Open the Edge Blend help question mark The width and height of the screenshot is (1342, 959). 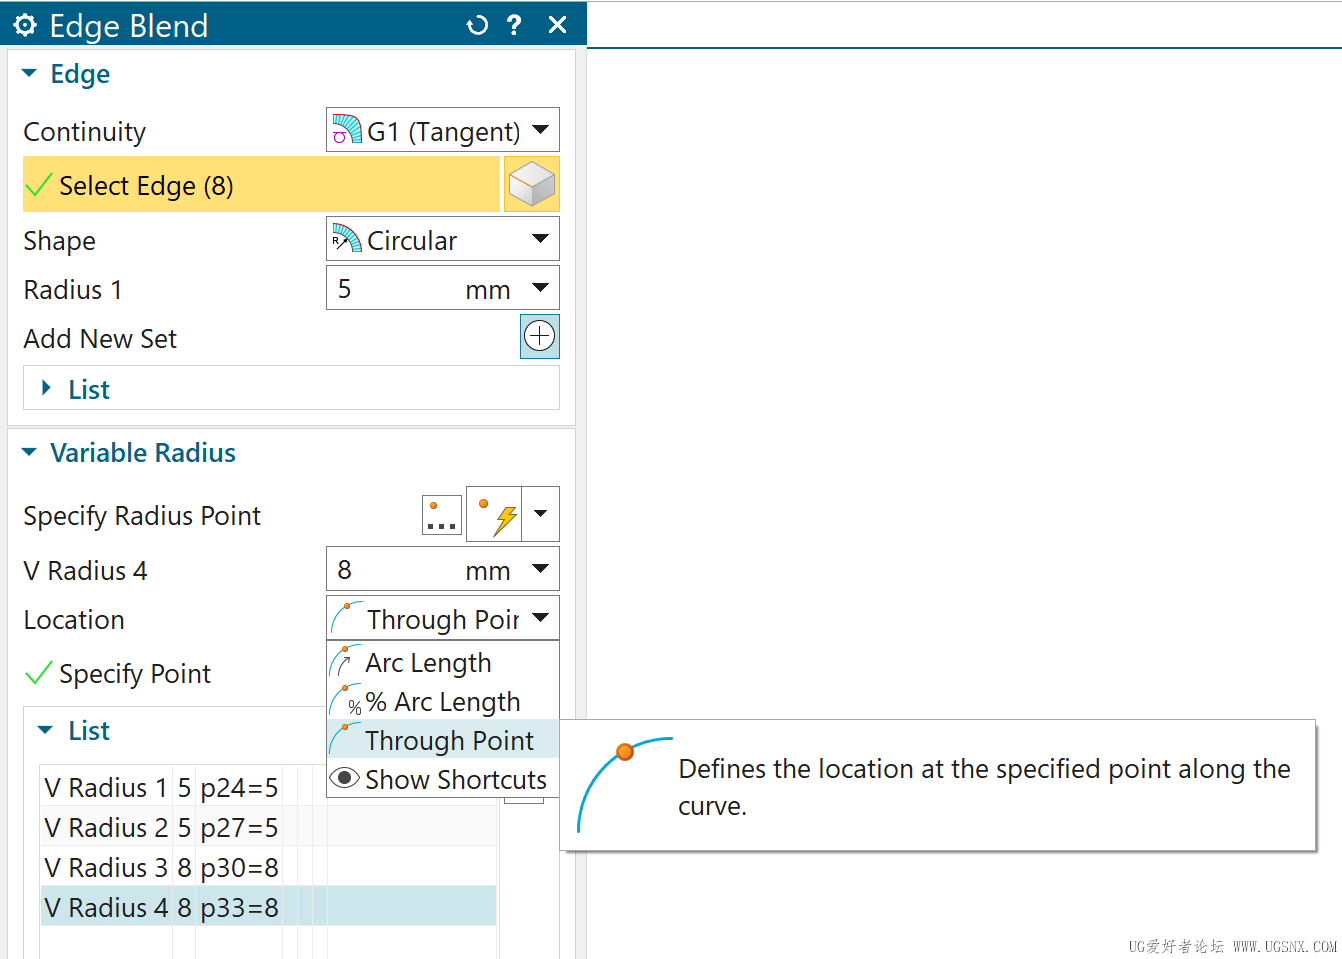[514, 25]
